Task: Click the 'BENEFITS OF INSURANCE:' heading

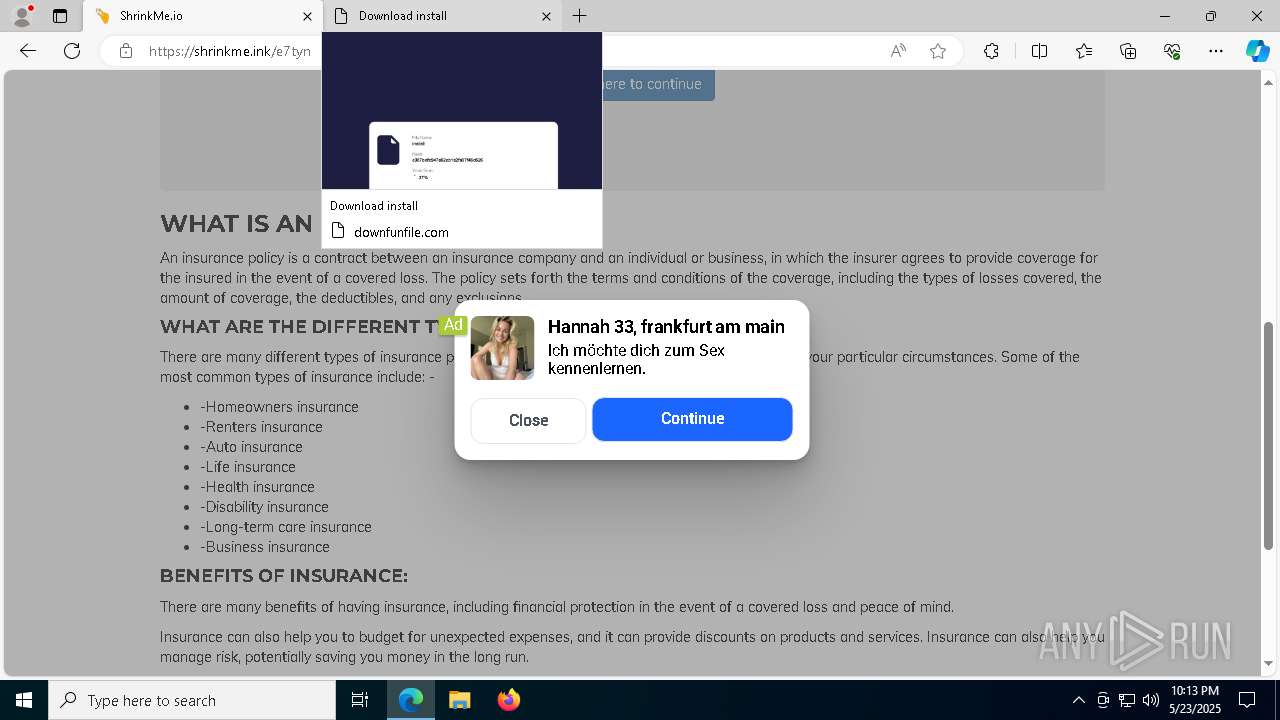Action: pos(284,576)
